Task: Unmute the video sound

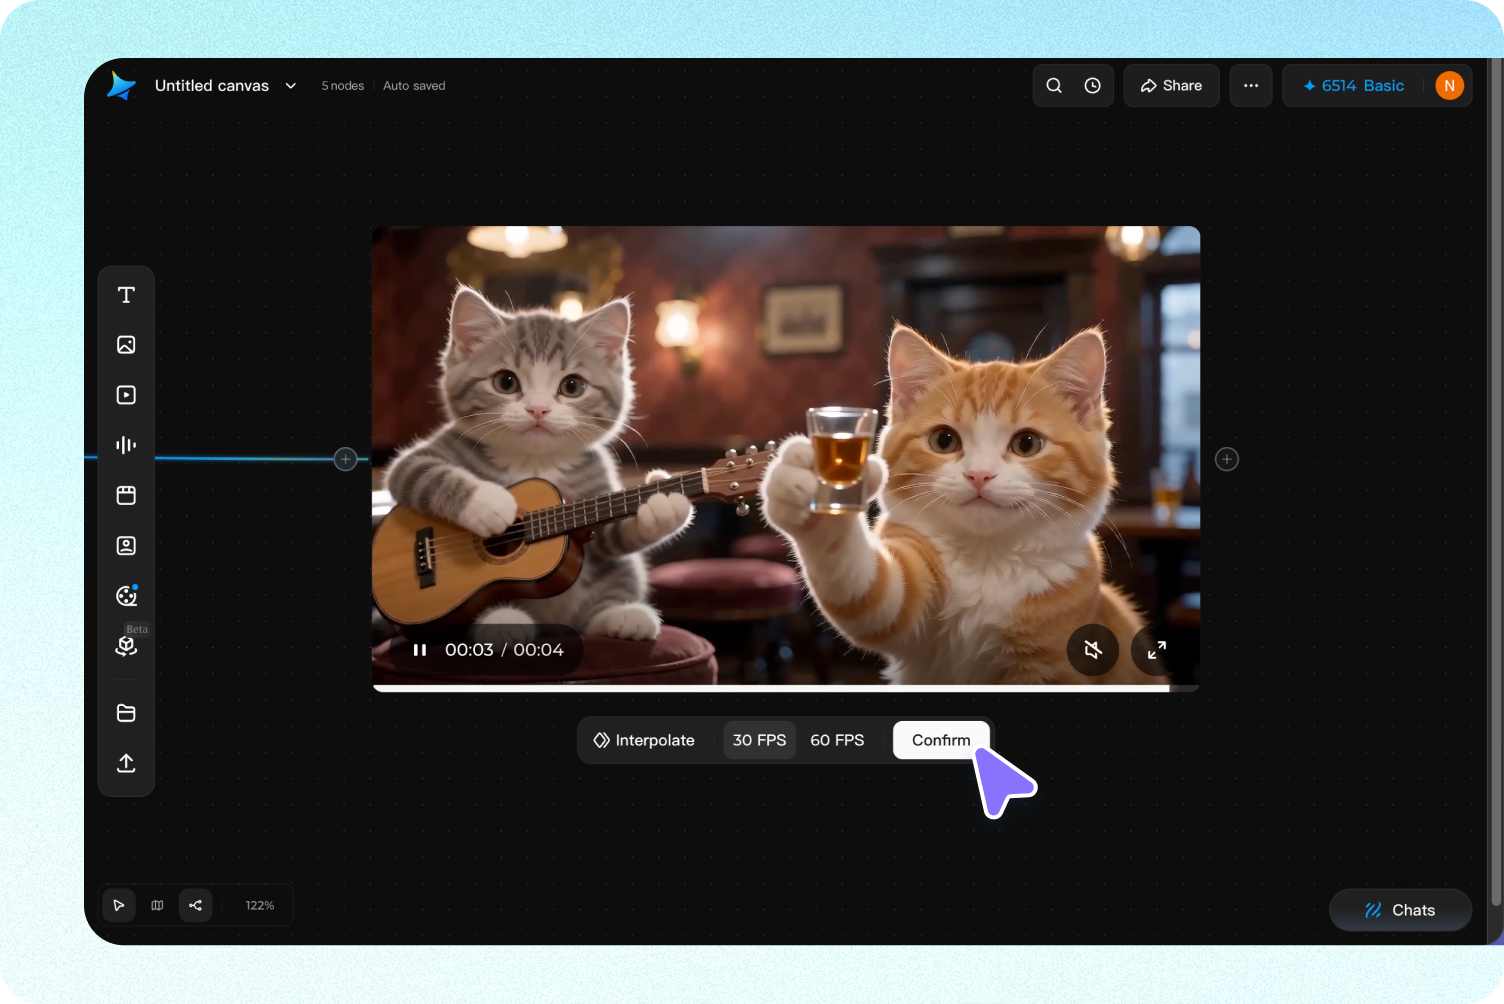Action: tap(1093, 650)
